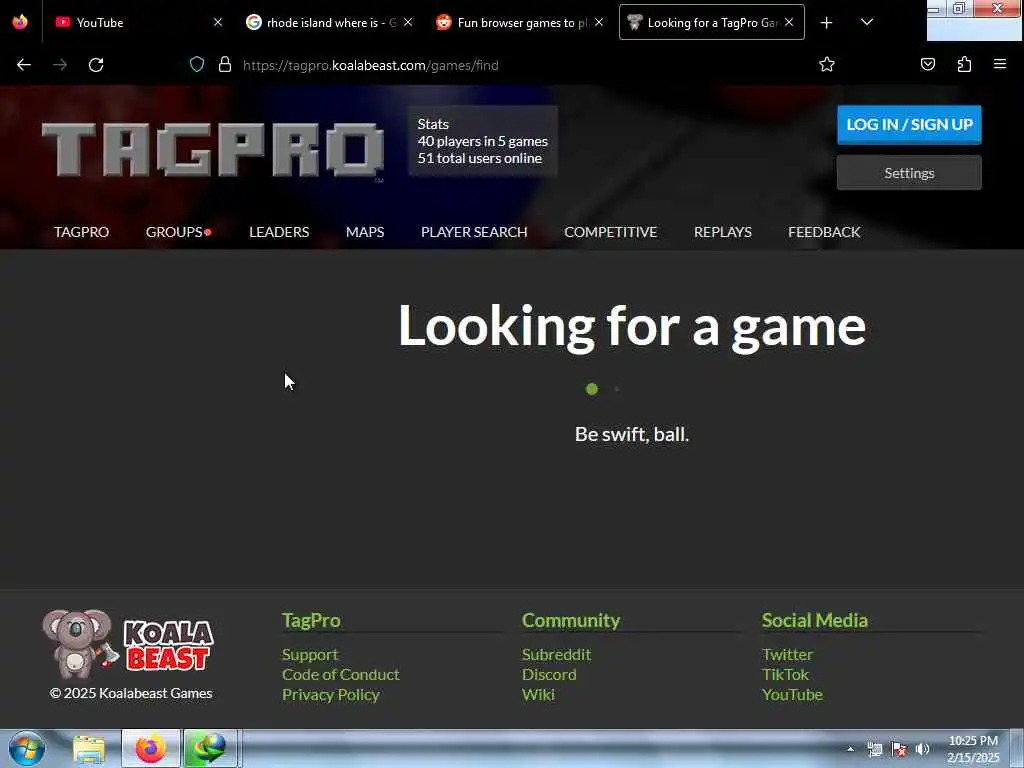Open the Privacy Policy link
Viewport: 1024px width, 768px height.
click(x=330, y=695)
